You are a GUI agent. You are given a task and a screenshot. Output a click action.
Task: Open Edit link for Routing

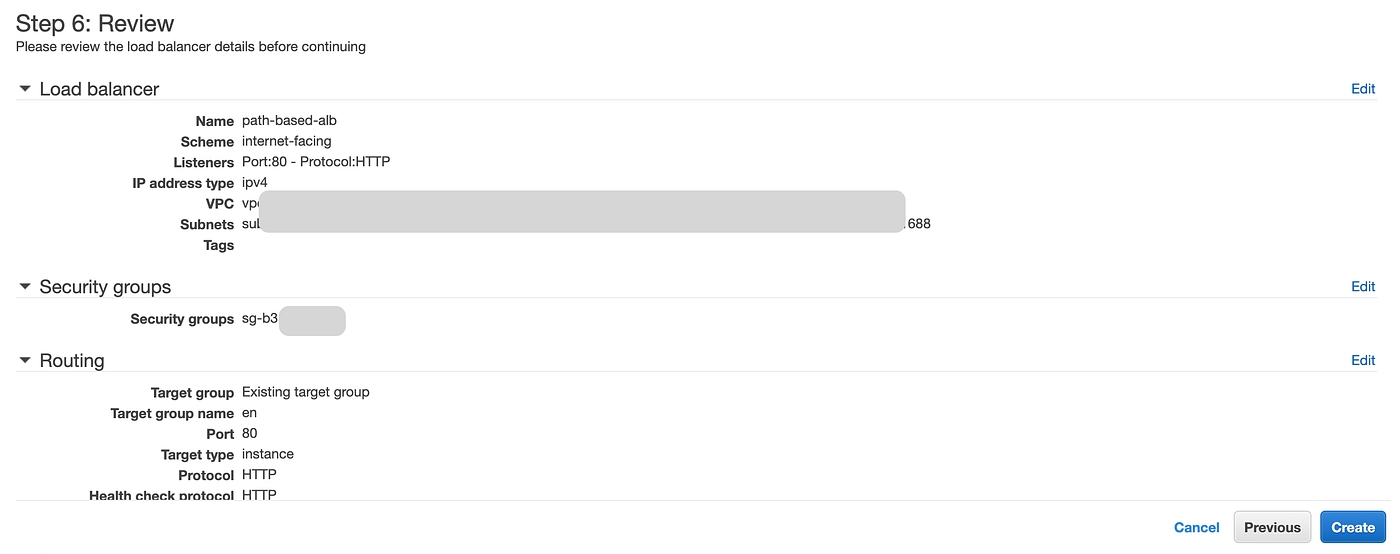tap(1363, 361)
